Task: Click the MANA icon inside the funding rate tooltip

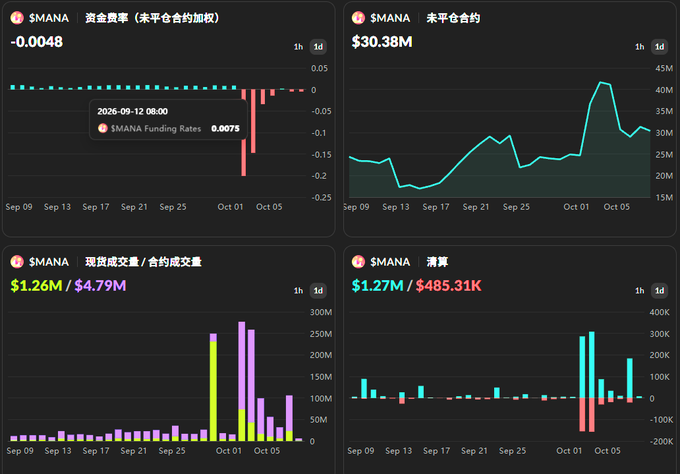Action: point(103,128)
